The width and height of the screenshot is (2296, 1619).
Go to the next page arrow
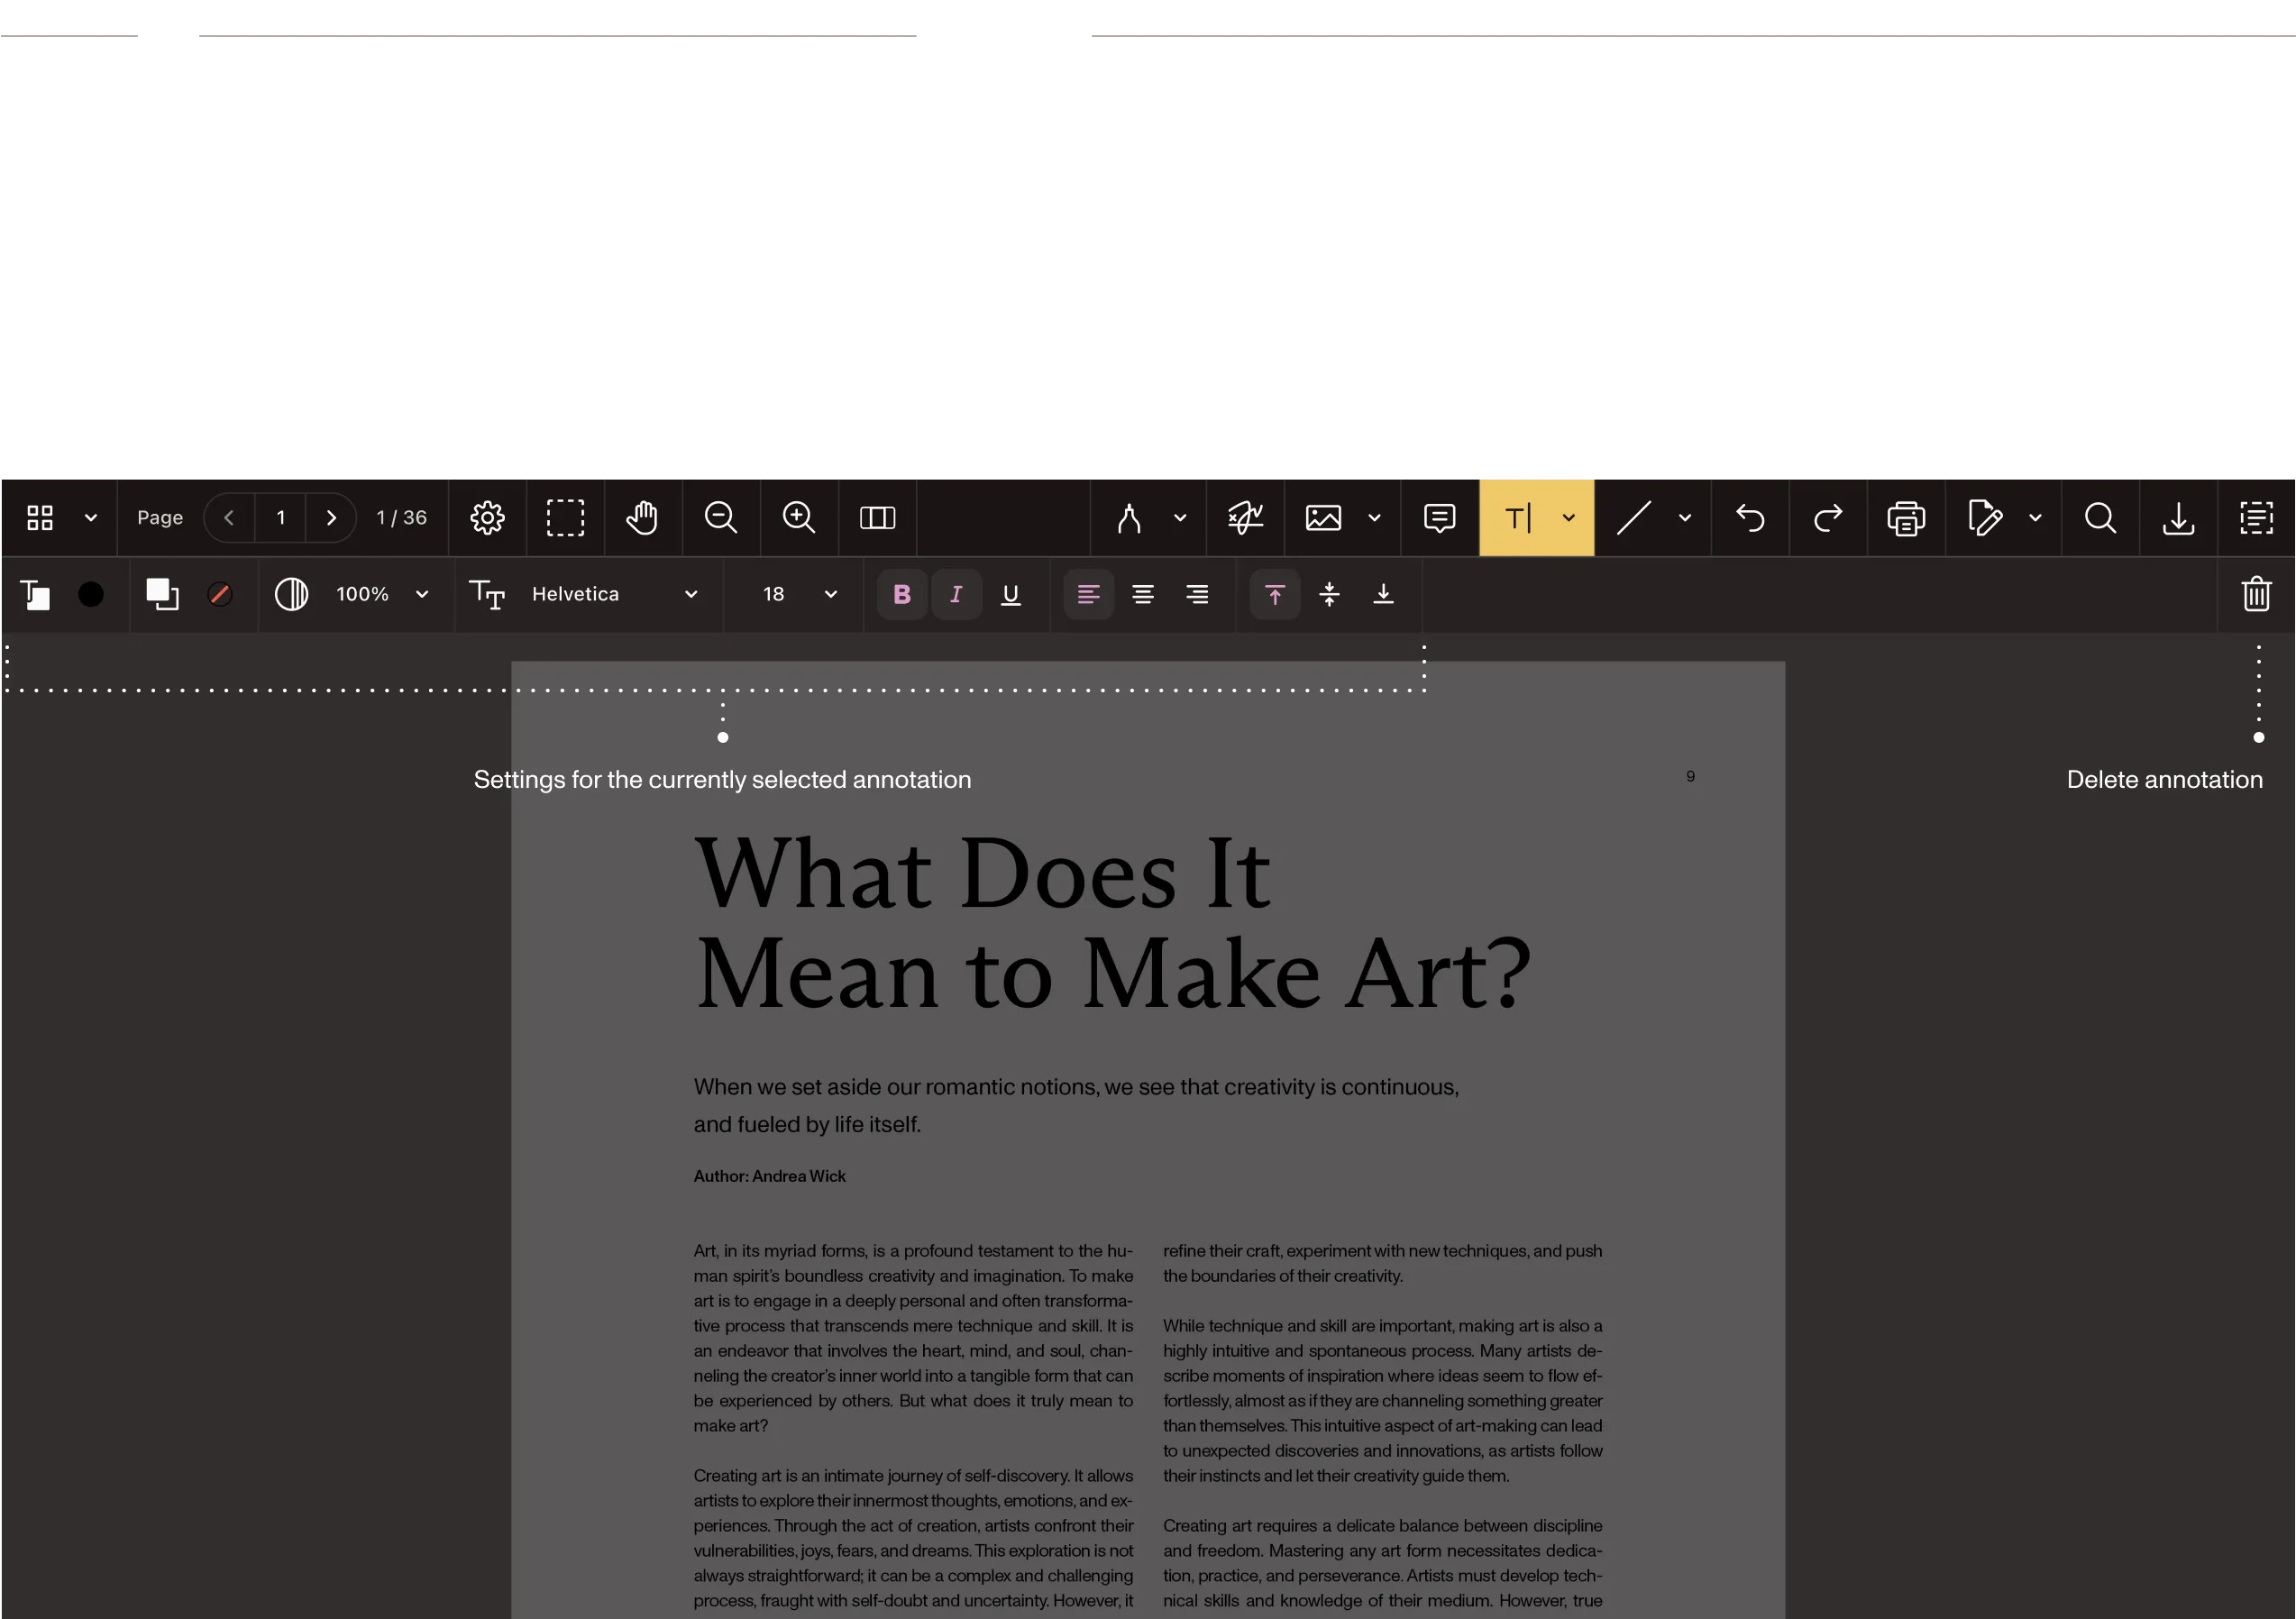331,518
